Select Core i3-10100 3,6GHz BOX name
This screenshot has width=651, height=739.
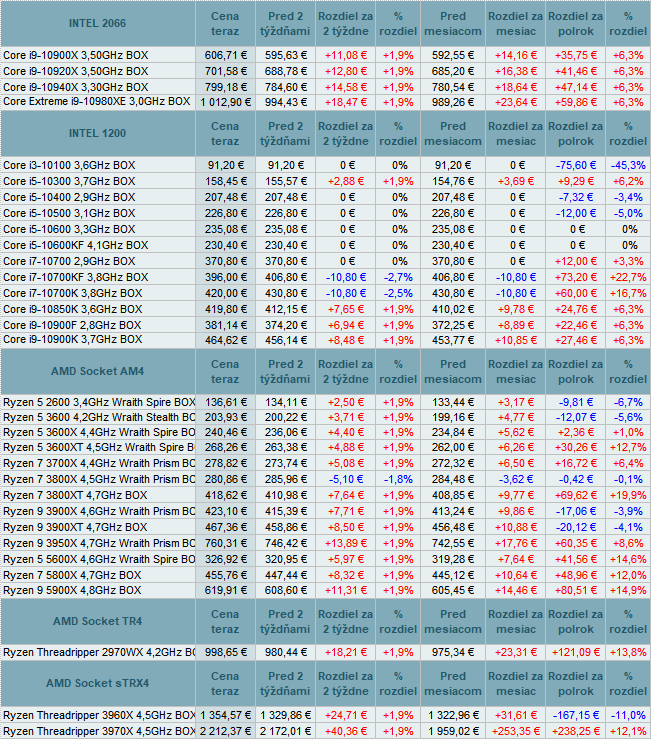[69, 165]
